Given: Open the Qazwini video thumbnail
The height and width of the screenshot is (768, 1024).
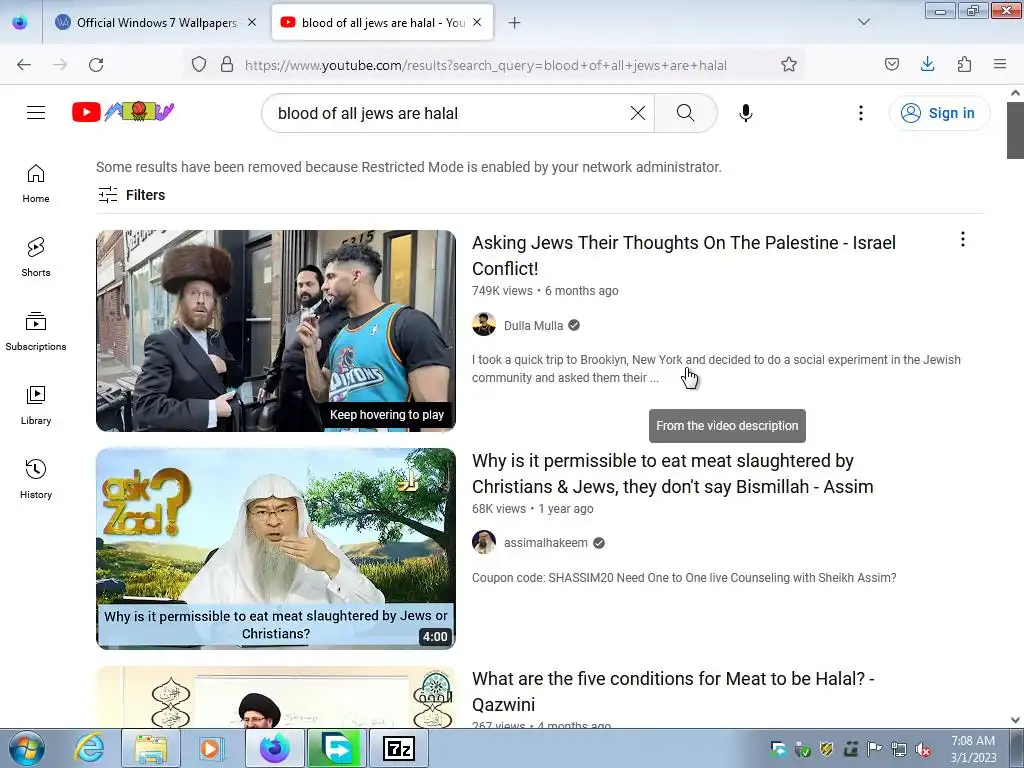Looking at the screenshot, I should point(276,697).
